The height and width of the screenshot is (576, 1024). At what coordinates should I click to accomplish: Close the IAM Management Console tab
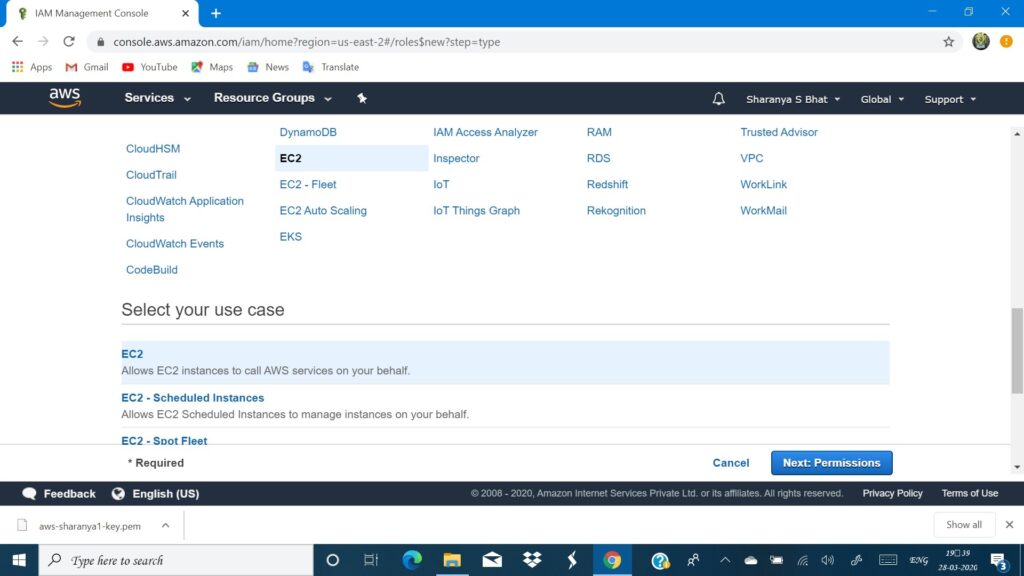(x=185, y=13)
